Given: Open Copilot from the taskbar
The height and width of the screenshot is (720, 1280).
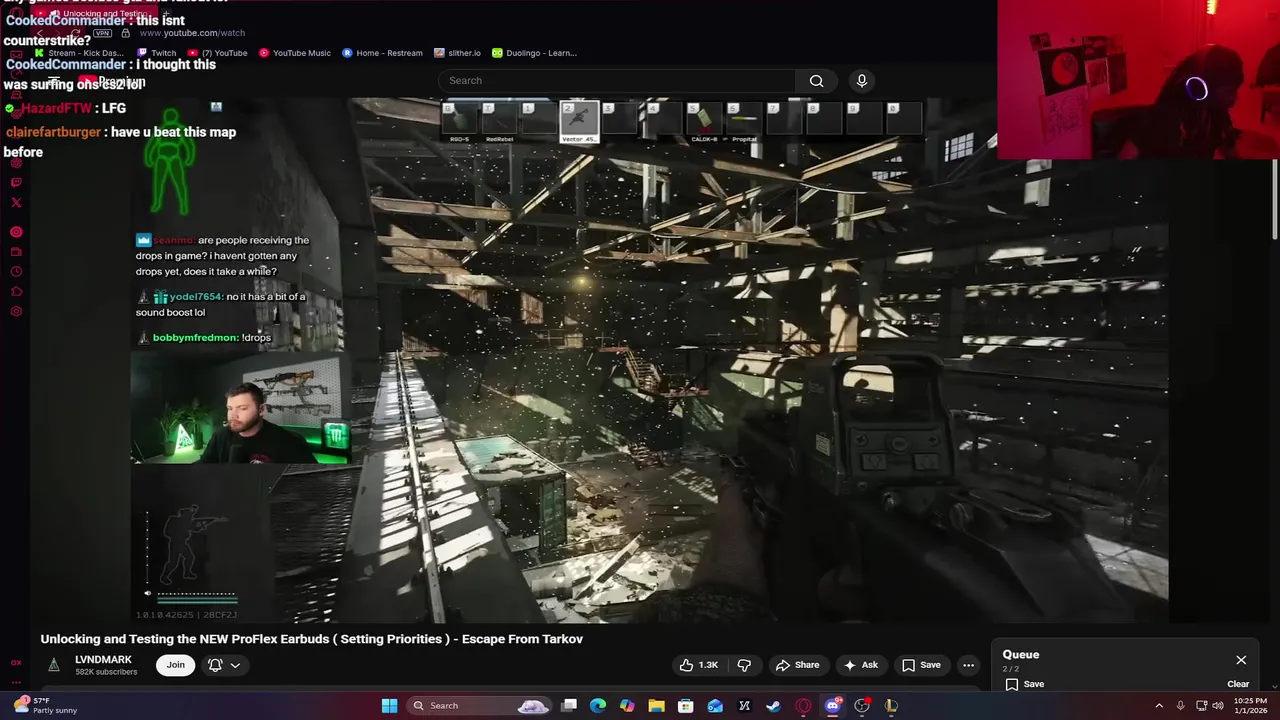Looking at the screenshot, I should coord(627,706).
